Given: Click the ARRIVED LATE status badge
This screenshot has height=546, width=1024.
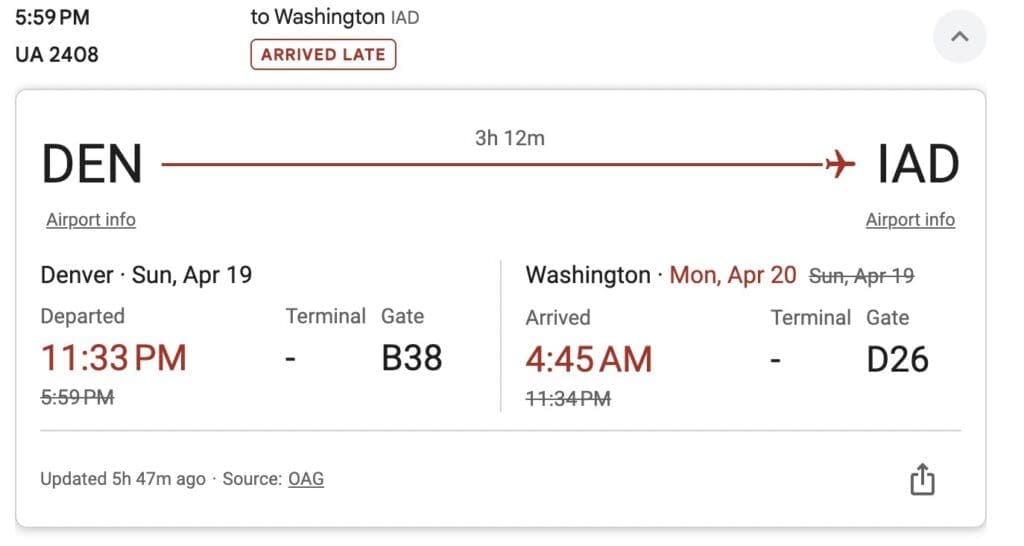Looking at the screenshot, I should [x=323, y=55].
